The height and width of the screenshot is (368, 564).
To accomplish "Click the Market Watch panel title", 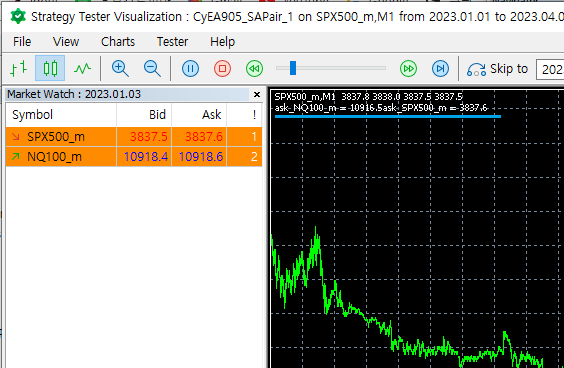I will (74, 94).
